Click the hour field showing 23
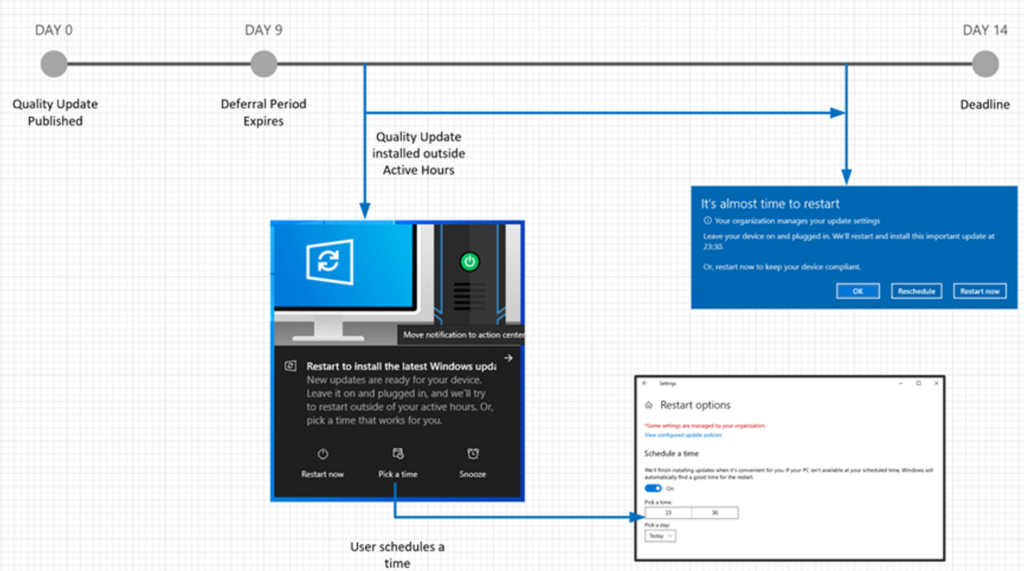Image resolution: width=1024 pixels, height=571 pixels. [x=668, y=513]
